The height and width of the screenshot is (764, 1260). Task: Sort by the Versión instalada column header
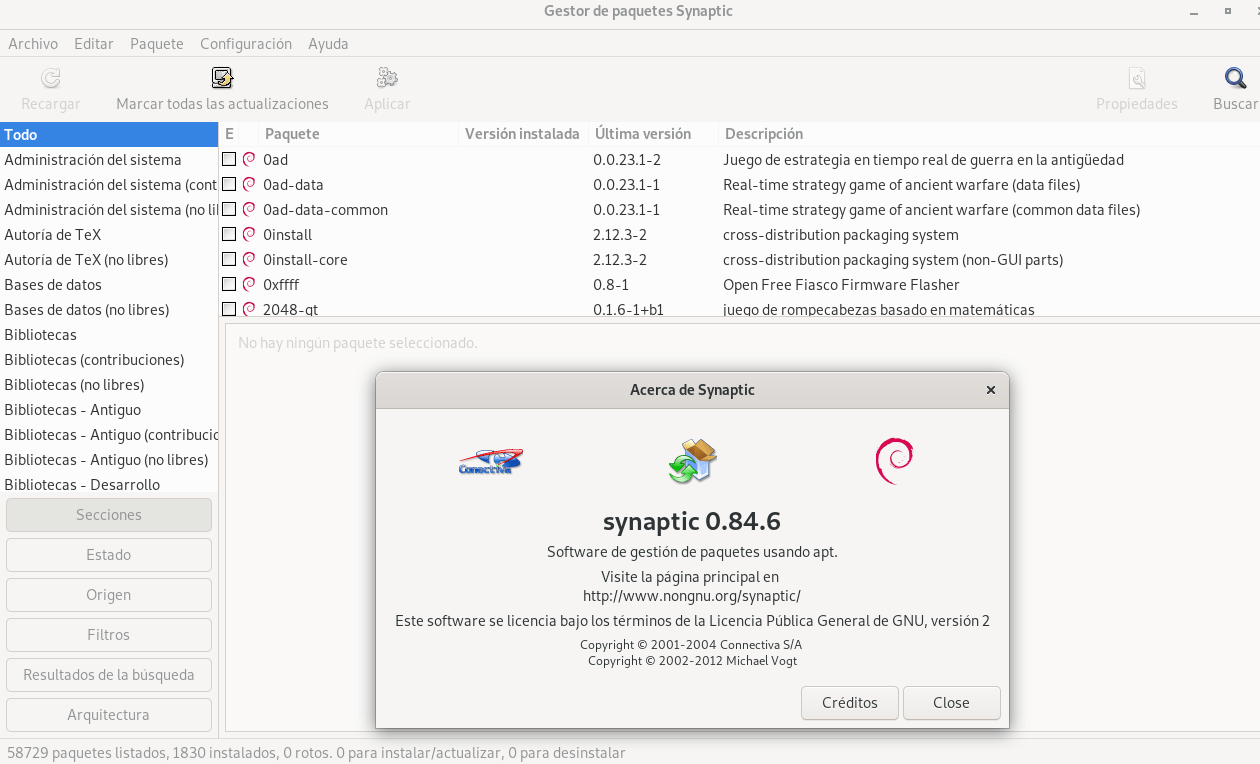click(x=523, y=134)
